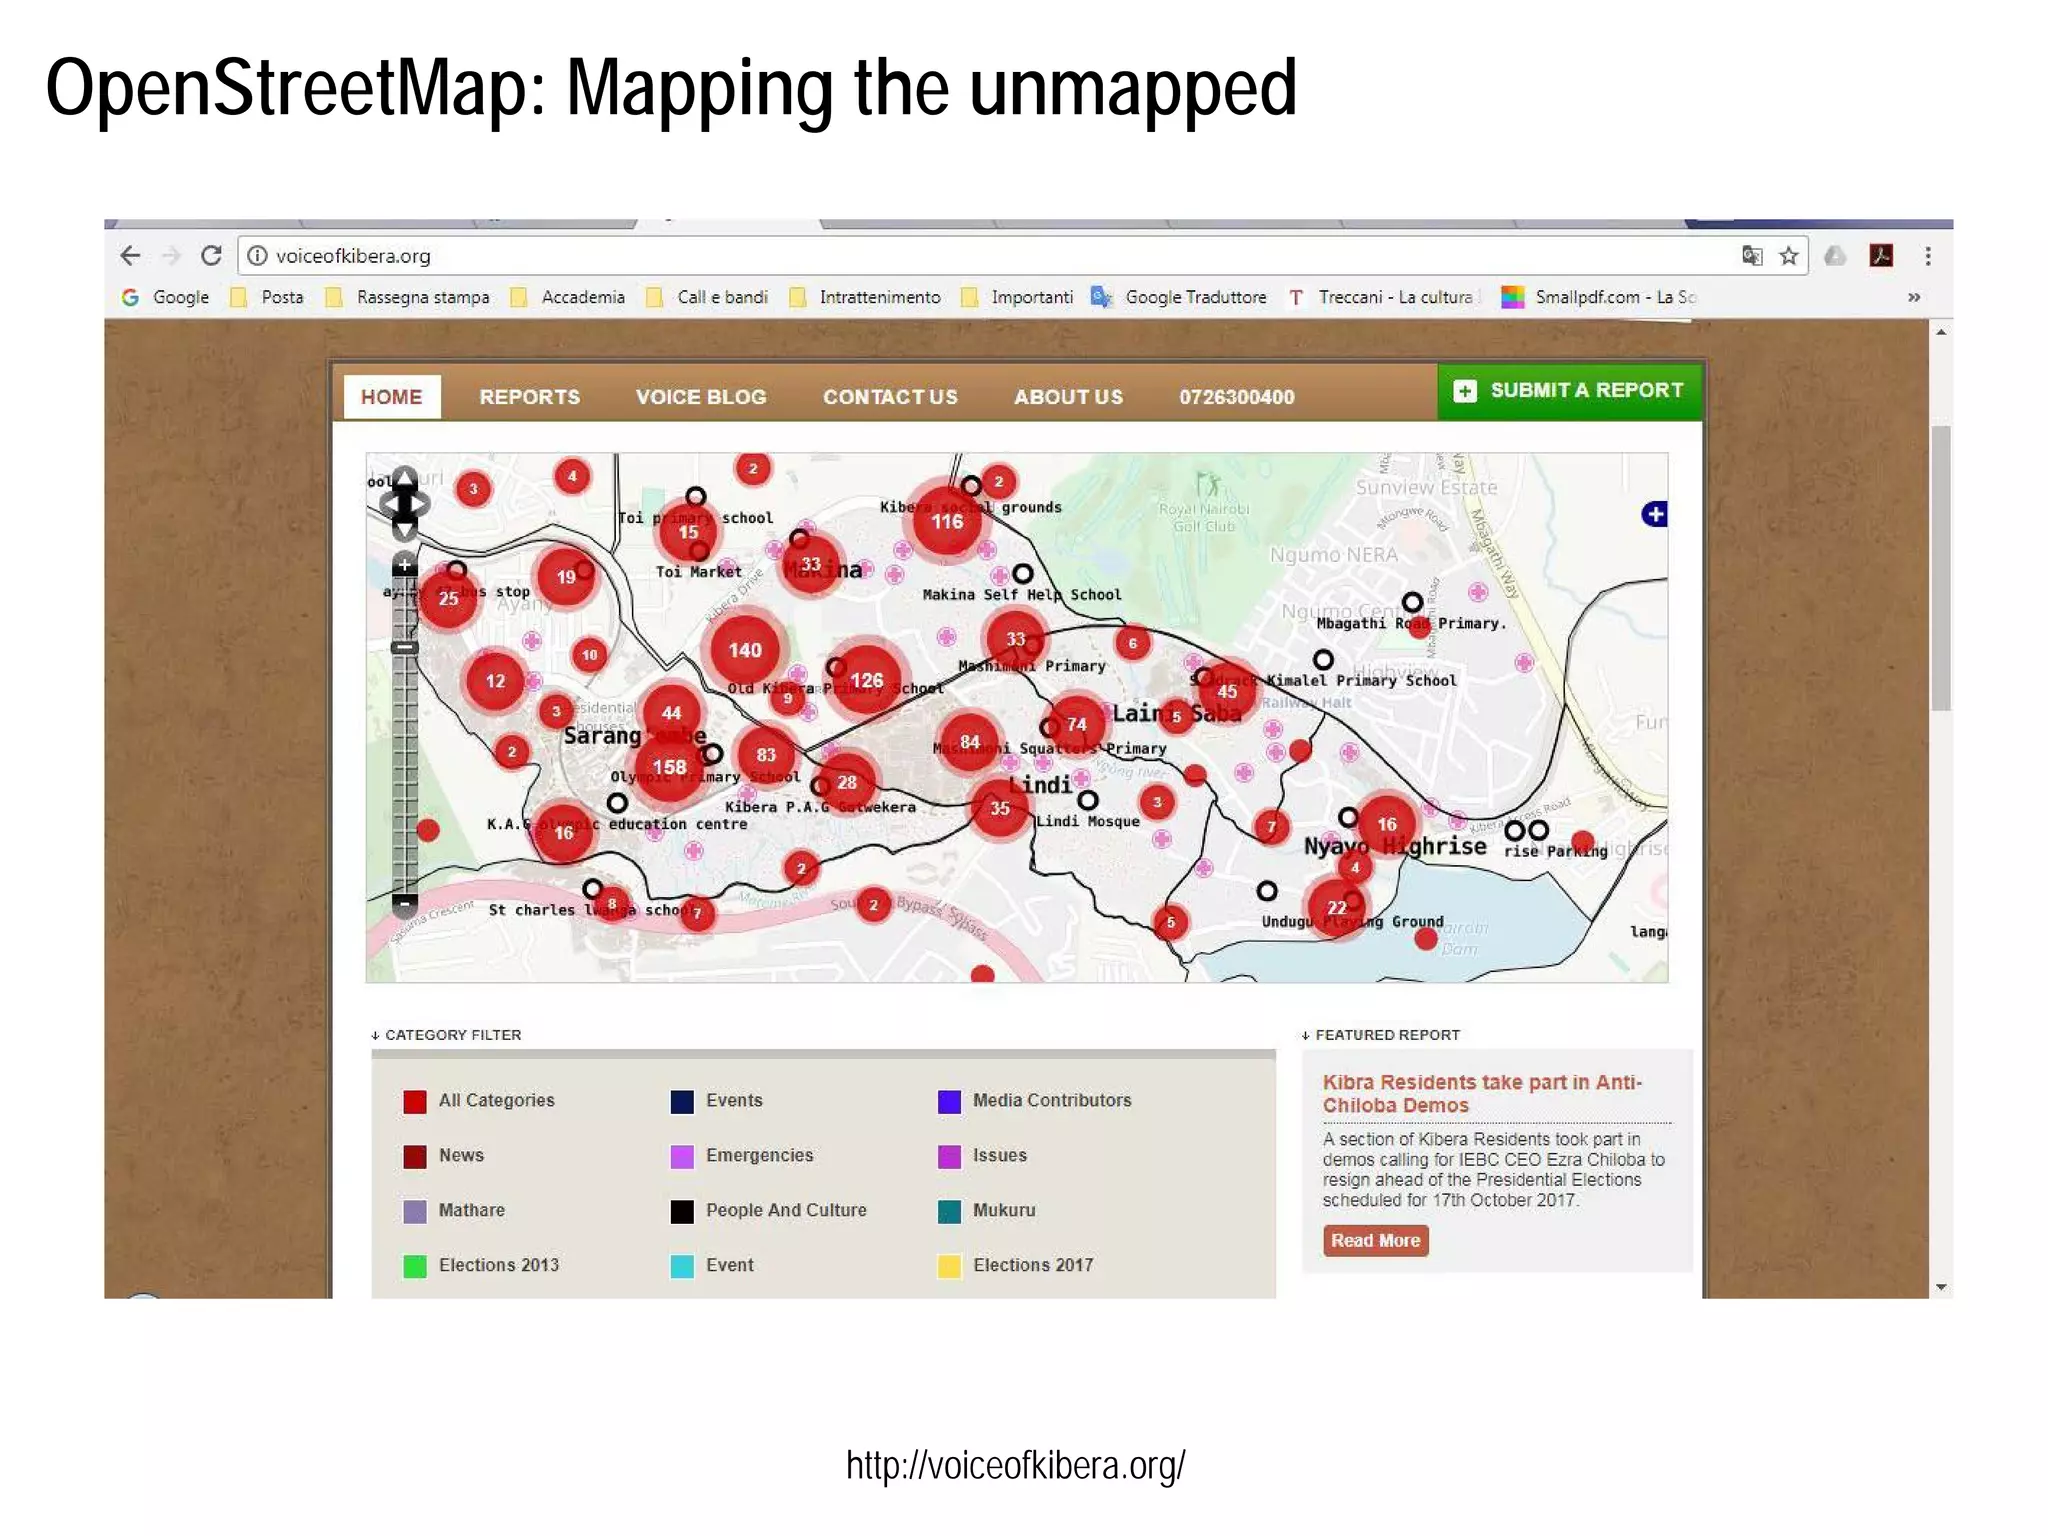This screenshot has width=2048, height=1536.
Task: Open the REPORTS menu item
Action: [530, 397]
